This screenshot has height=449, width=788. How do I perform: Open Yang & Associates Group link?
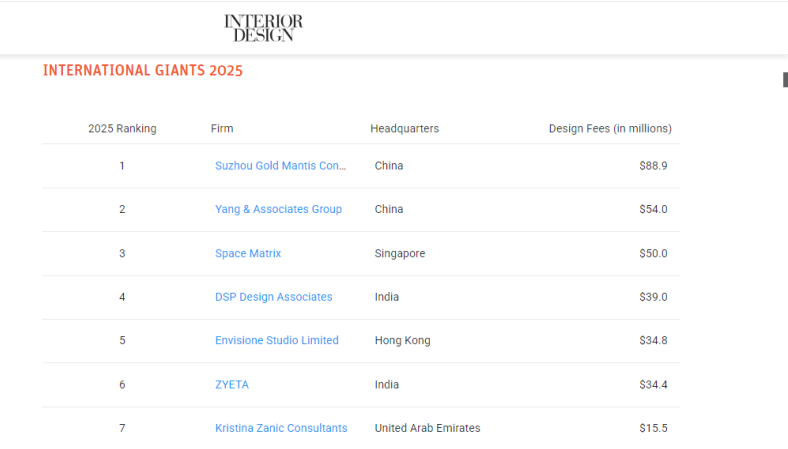(278, 209)
